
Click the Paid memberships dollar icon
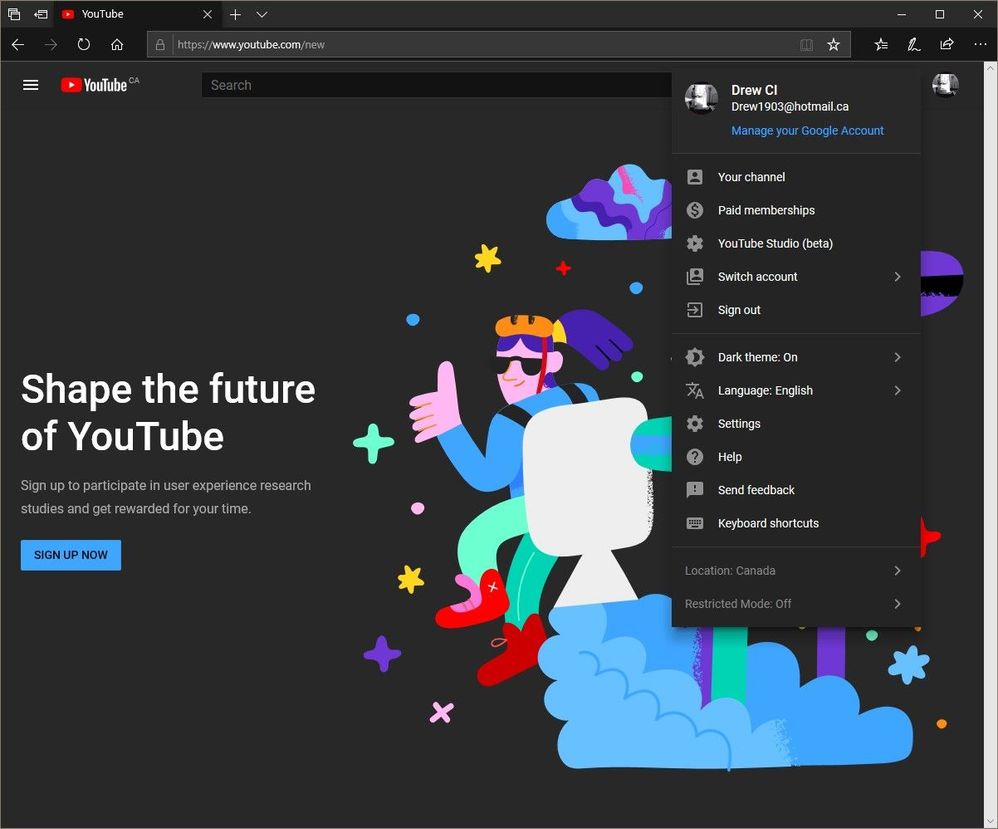(x=695, y=210)
